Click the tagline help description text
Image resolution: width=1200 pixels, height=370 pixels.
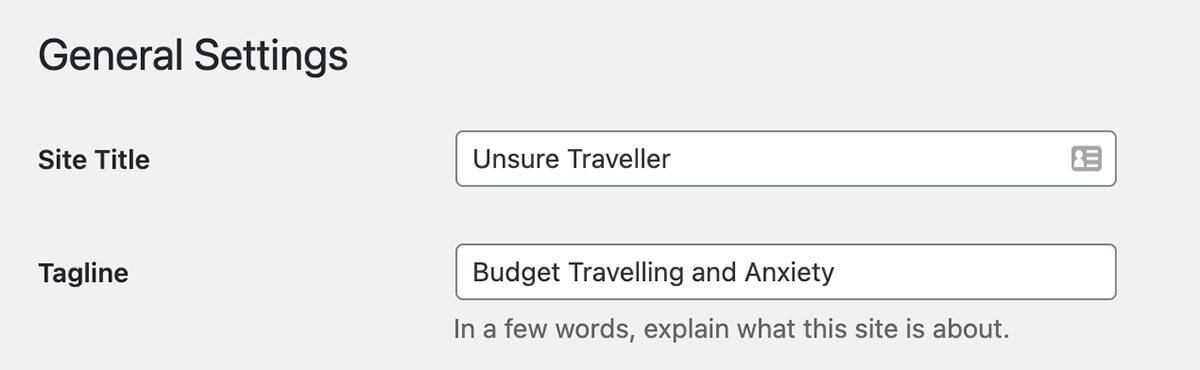pos(731,328)
